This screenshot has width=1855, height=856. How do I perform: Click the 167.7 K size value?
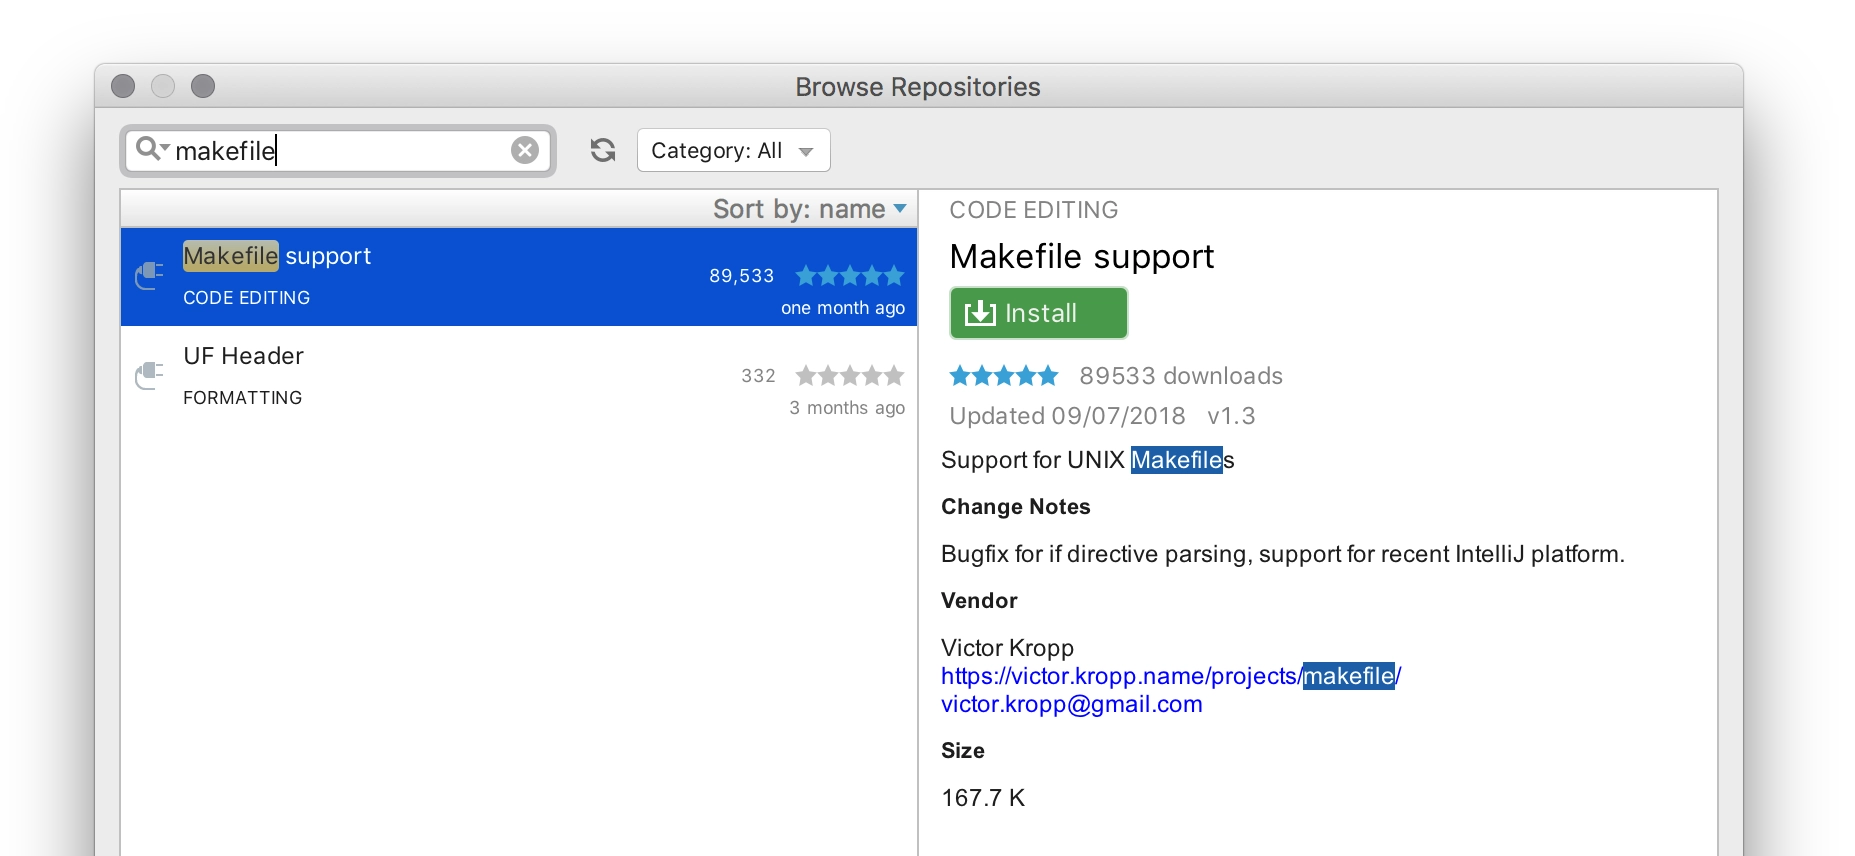tap(983, 798)
